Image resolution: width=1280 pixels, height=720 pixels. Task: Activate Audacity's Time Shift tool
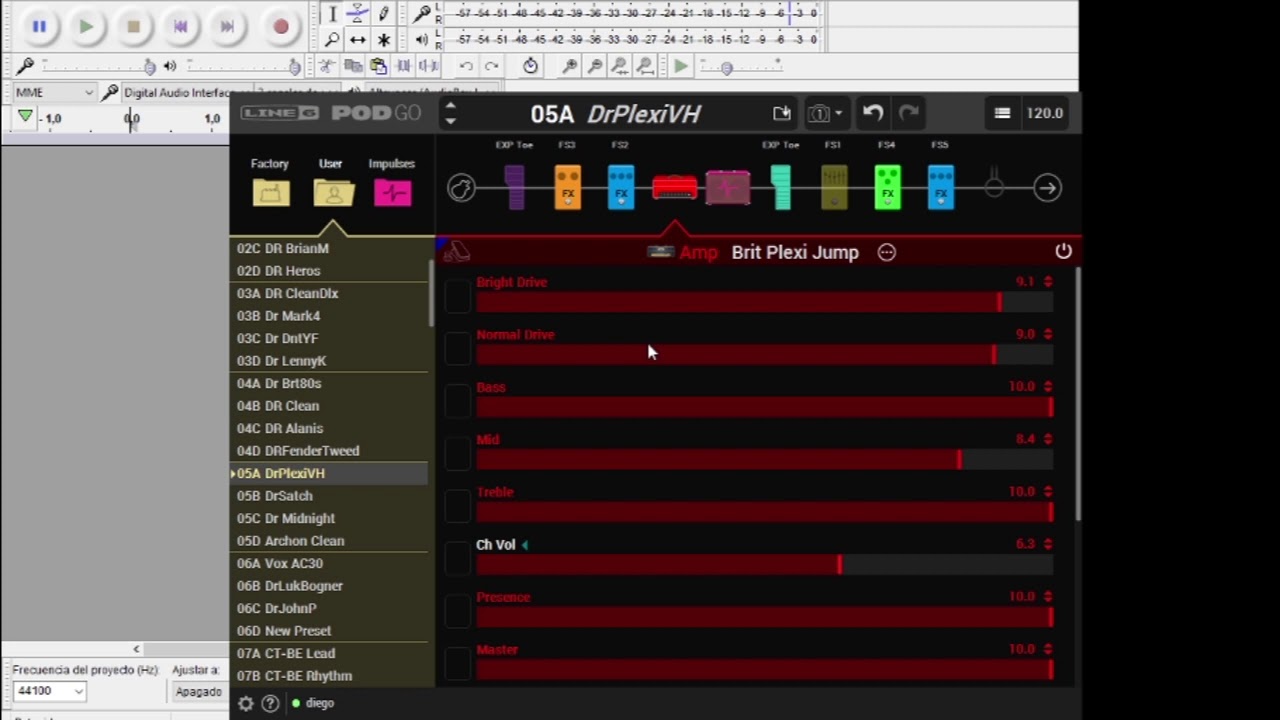click(x=357, y=40)
